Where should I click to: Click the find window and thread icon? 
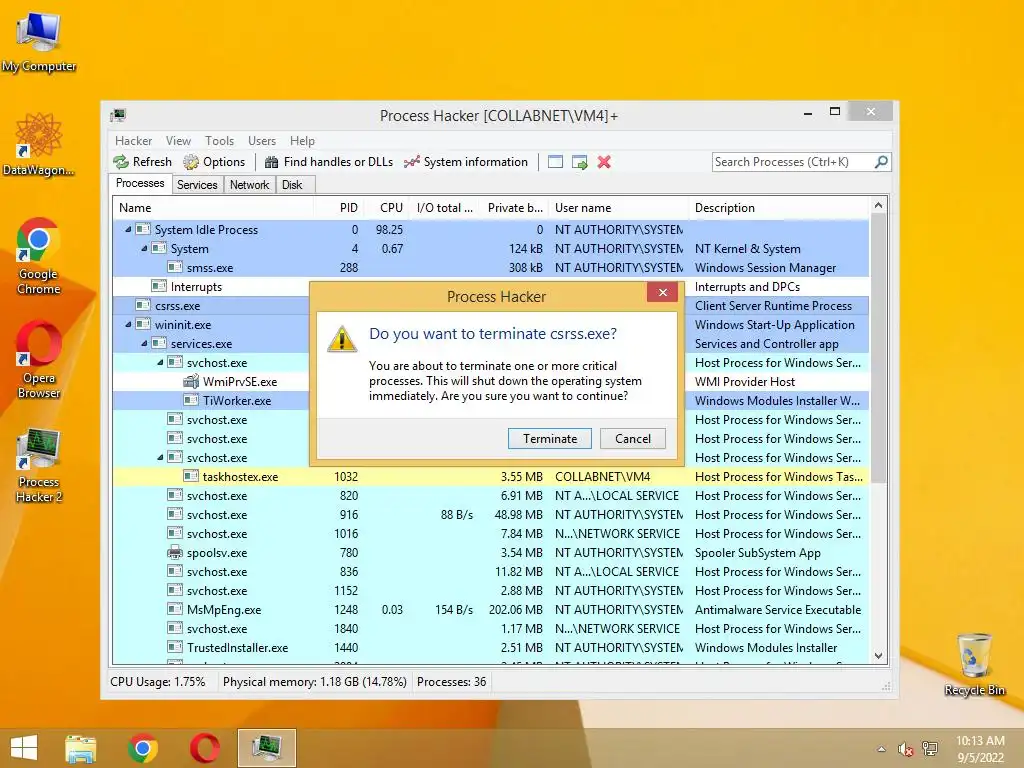[579, 162]
